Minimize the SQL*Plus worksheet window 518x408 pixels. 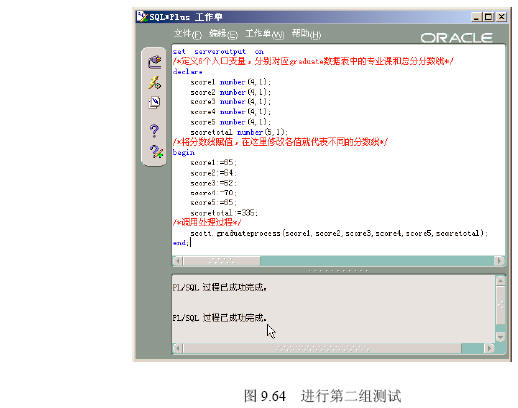coord(476,17)
